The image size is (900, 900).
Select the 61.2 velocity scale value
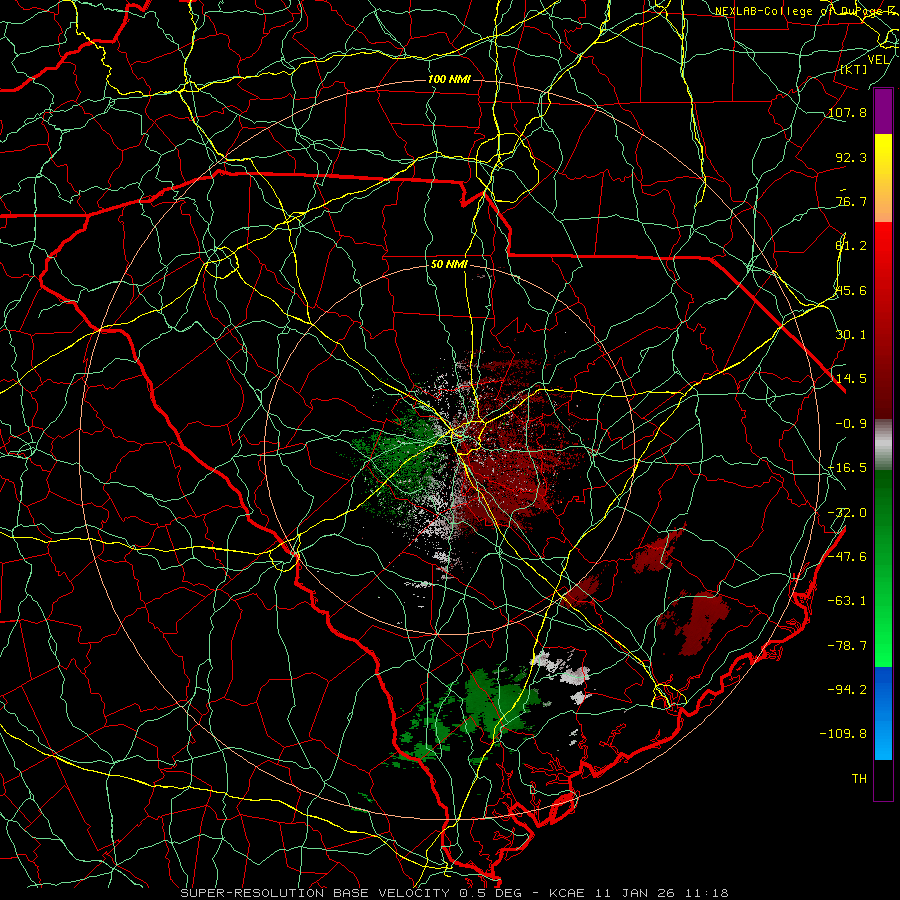851,246
